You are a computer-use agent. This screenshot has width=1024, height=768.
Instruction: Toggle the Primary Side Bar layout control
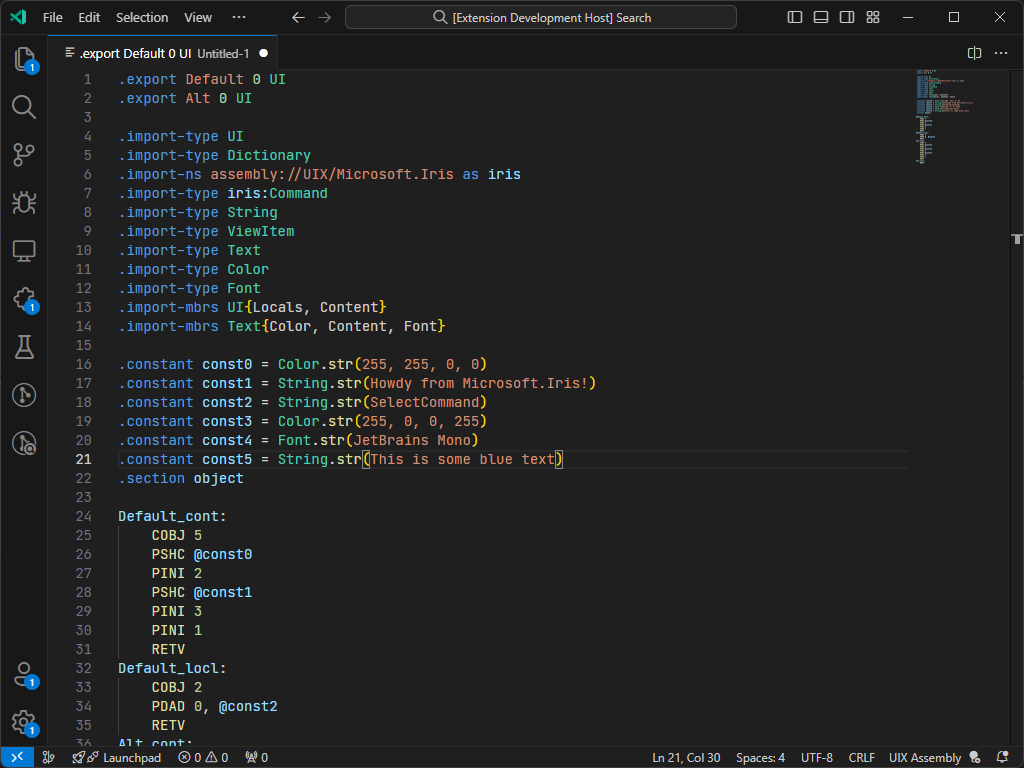point(794,17)
